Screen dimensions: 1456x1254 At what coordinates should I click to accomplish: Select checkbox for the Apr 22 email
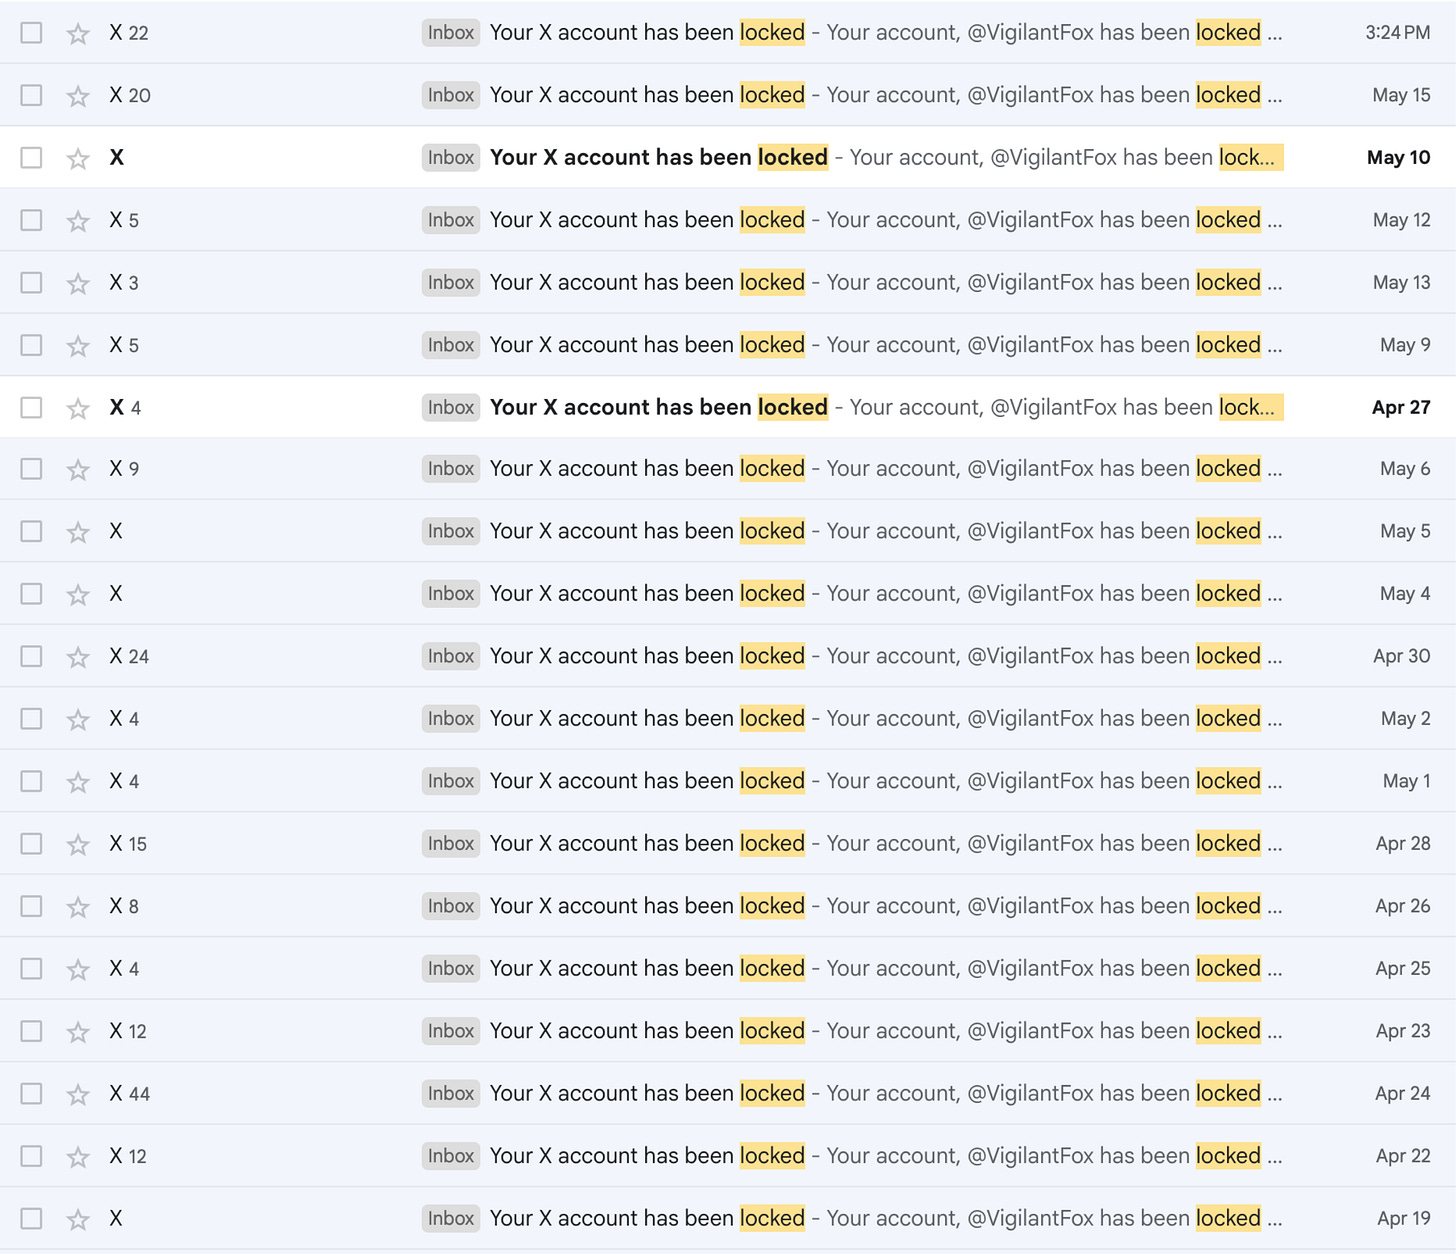coord(32,1156)
